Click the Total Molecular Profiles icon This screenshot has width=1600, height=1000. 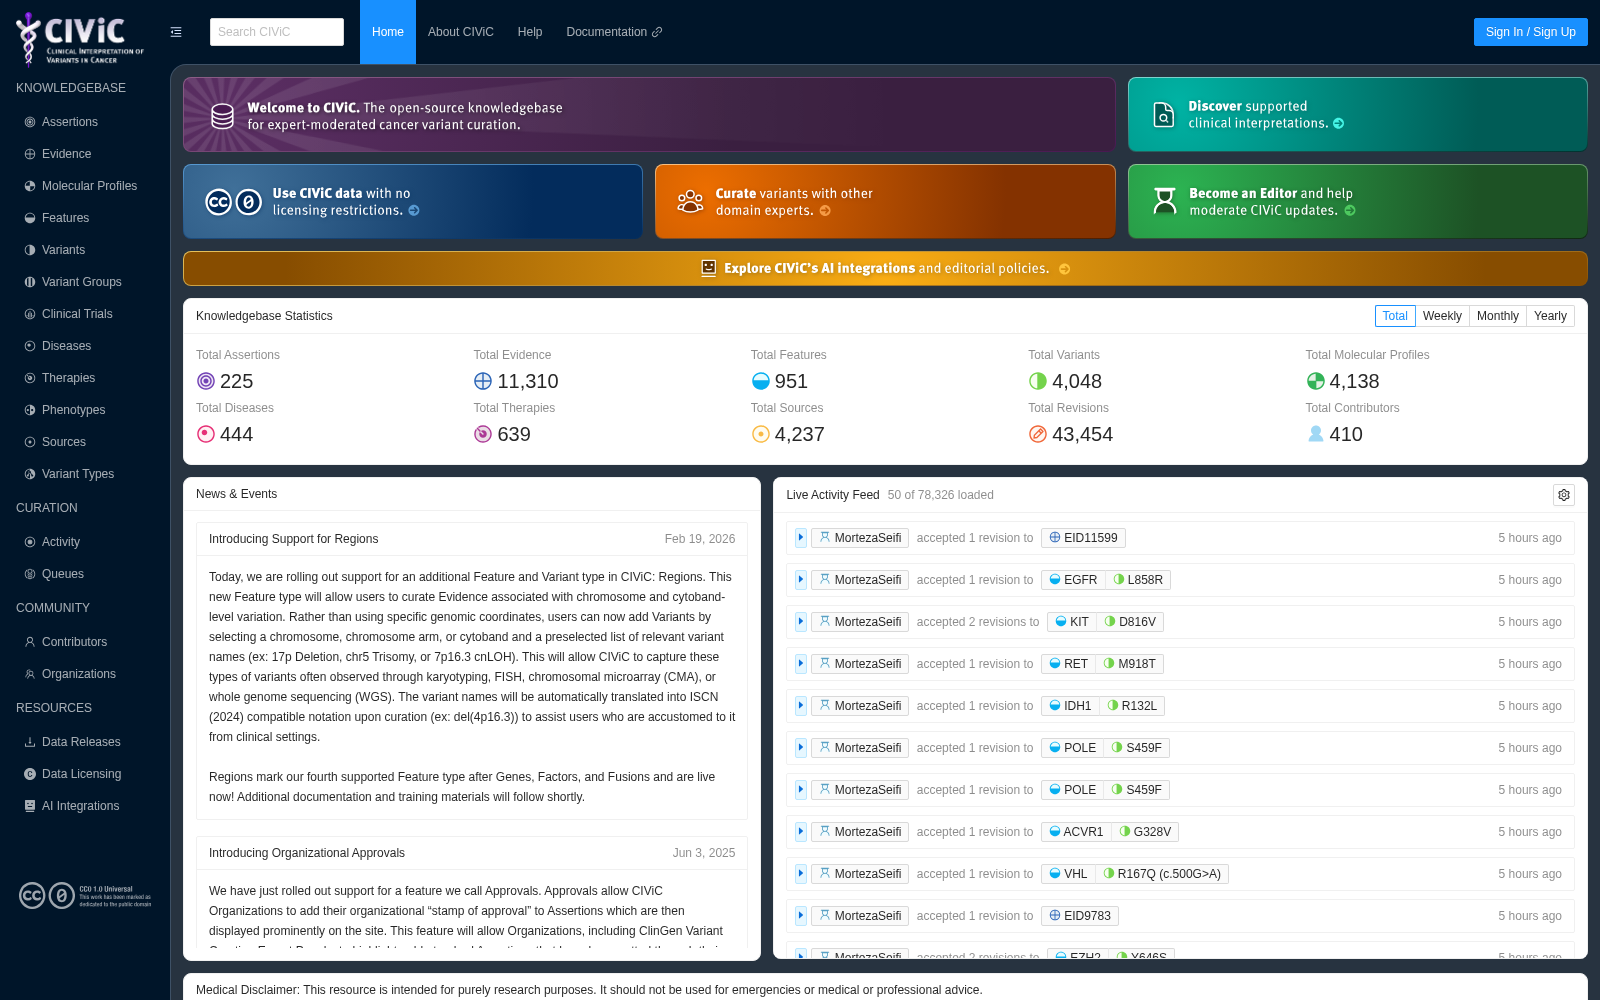pyautogui.click(x=1316, y=381)
